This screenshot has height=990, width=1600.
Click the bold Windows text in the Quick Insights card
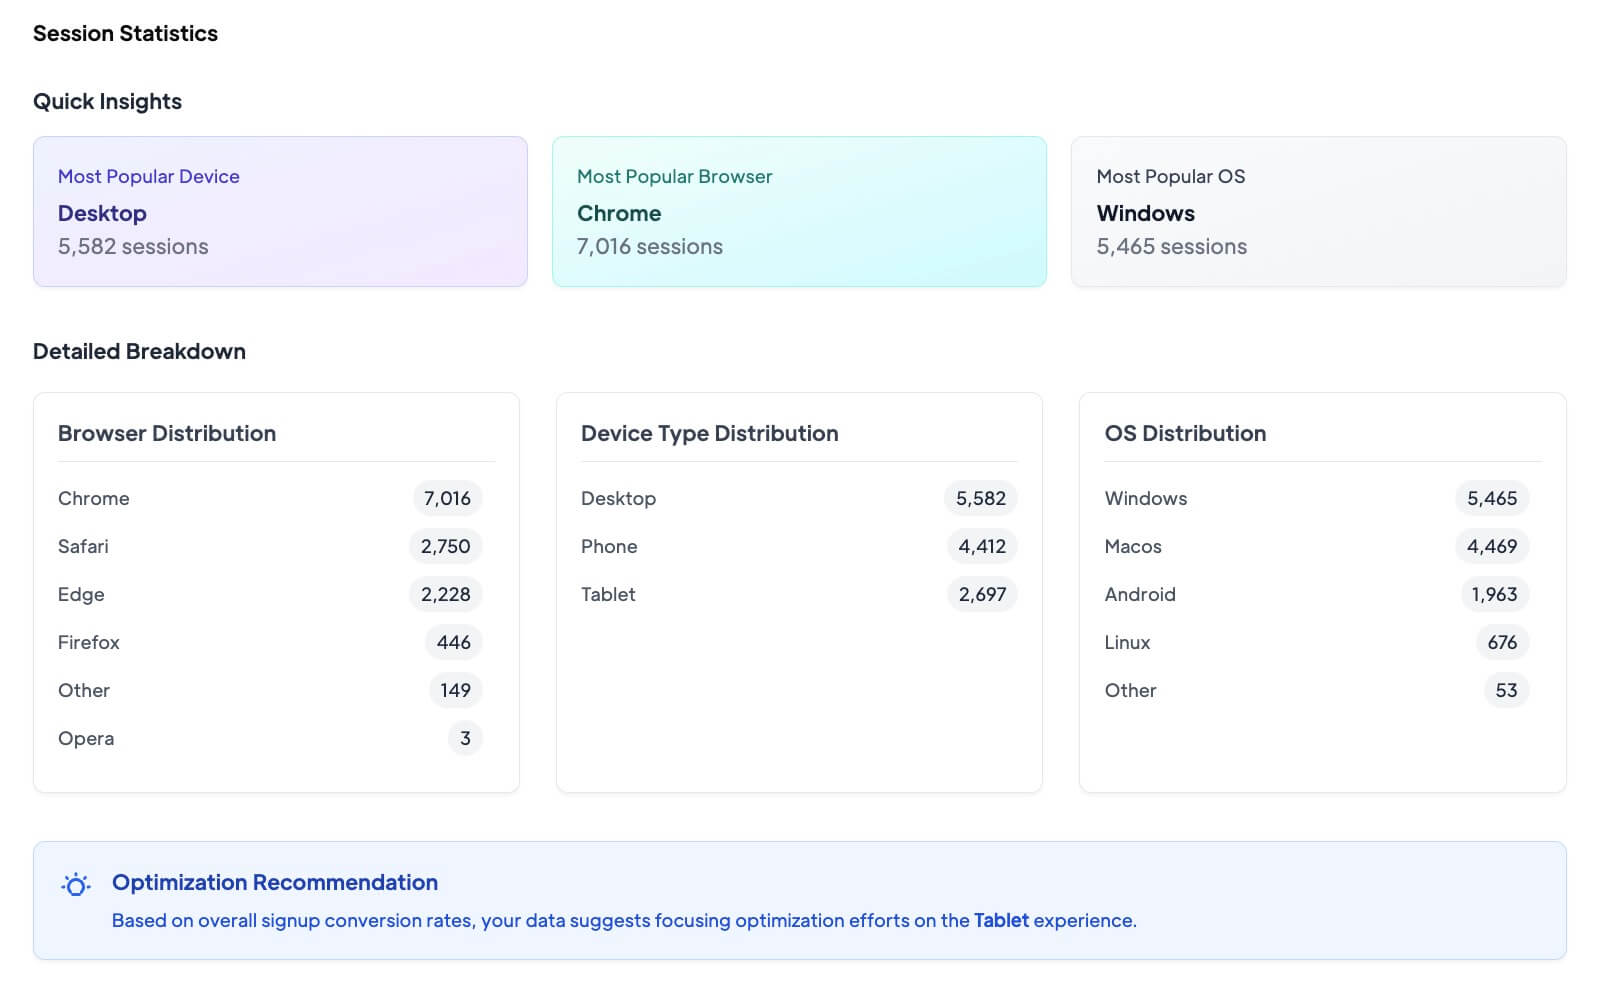[1146, 213]
